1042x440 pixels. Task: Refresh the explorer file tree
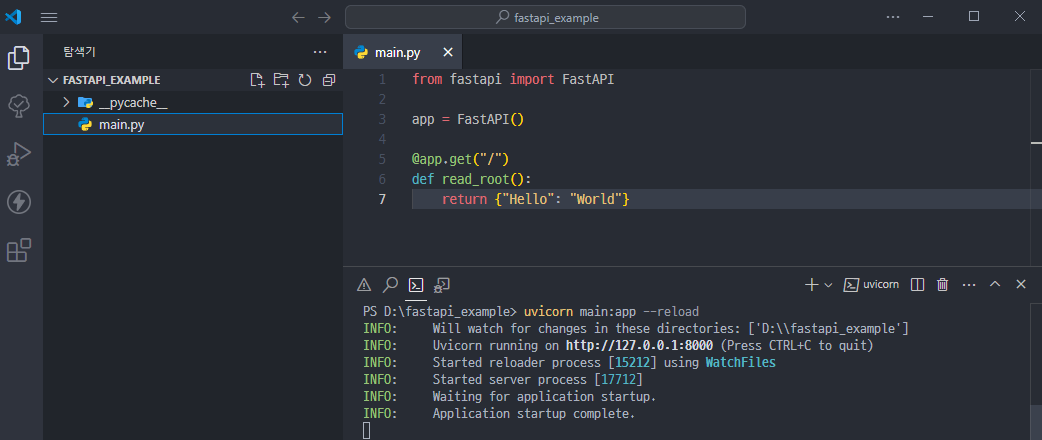coord(305,80)
